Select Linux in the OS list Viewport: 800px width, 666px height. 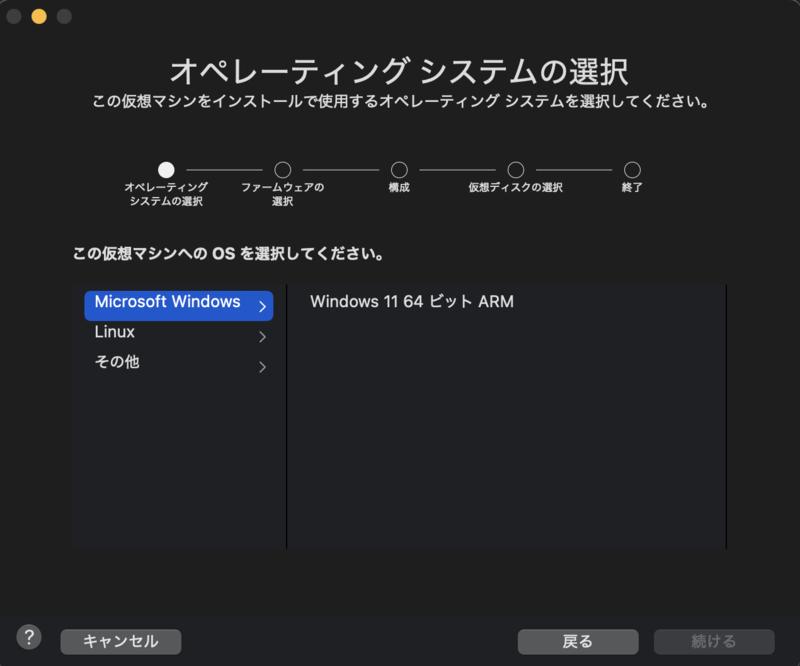click(x=179, y=335)
